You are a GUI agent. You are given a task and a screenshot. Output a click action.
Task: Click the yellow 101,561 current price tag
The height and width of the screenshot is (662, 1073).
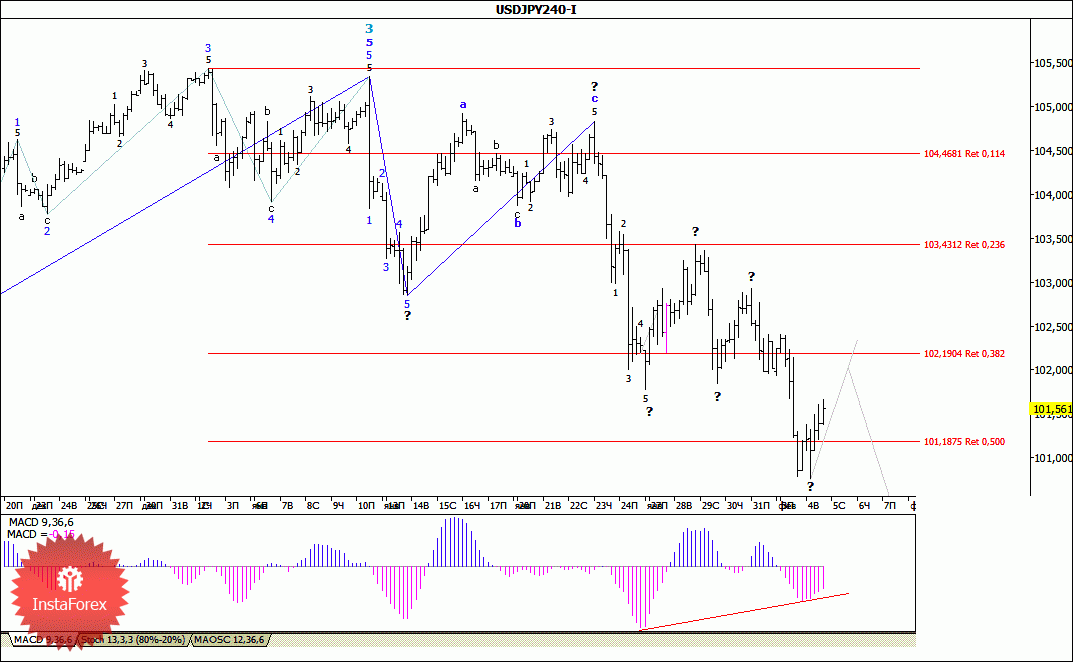point(1051,409)
